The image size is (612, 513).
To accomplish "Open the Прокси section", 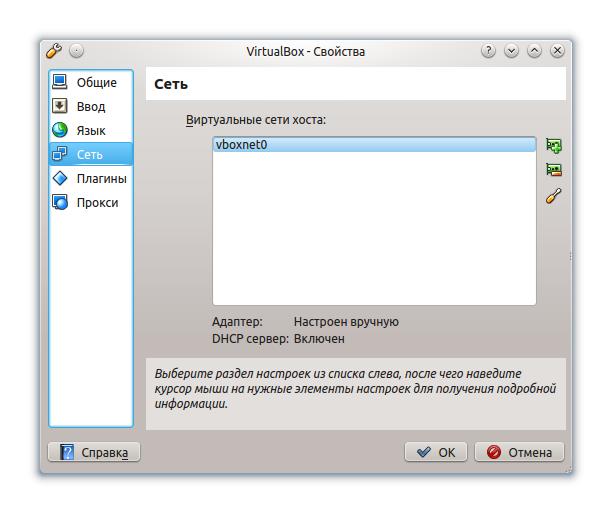I will (x=91, y=203).
